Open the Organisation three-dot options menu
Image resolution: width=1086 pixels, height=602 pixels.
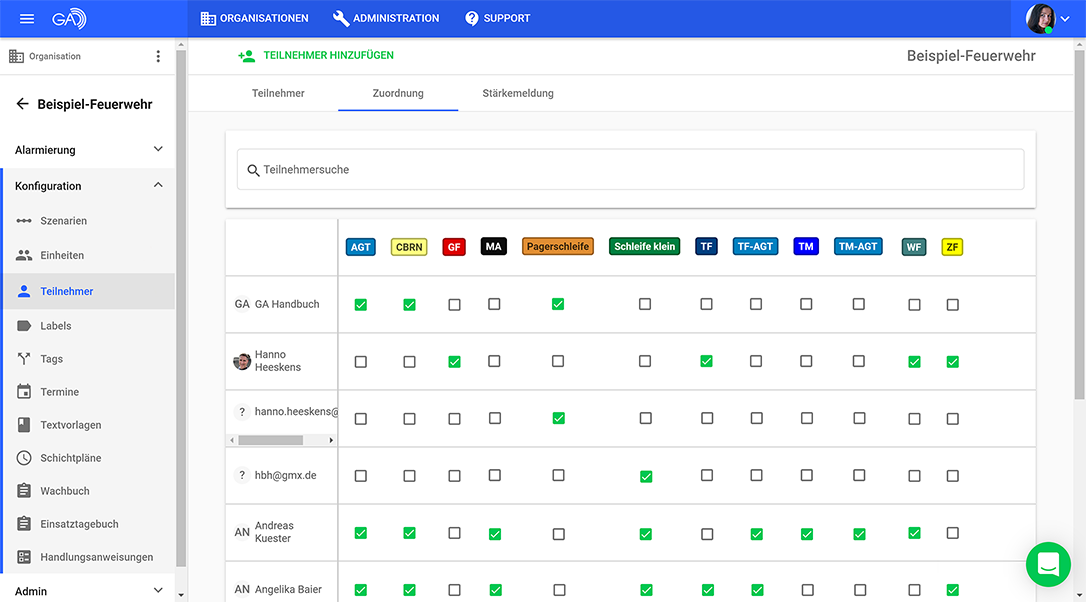point(158,57)
